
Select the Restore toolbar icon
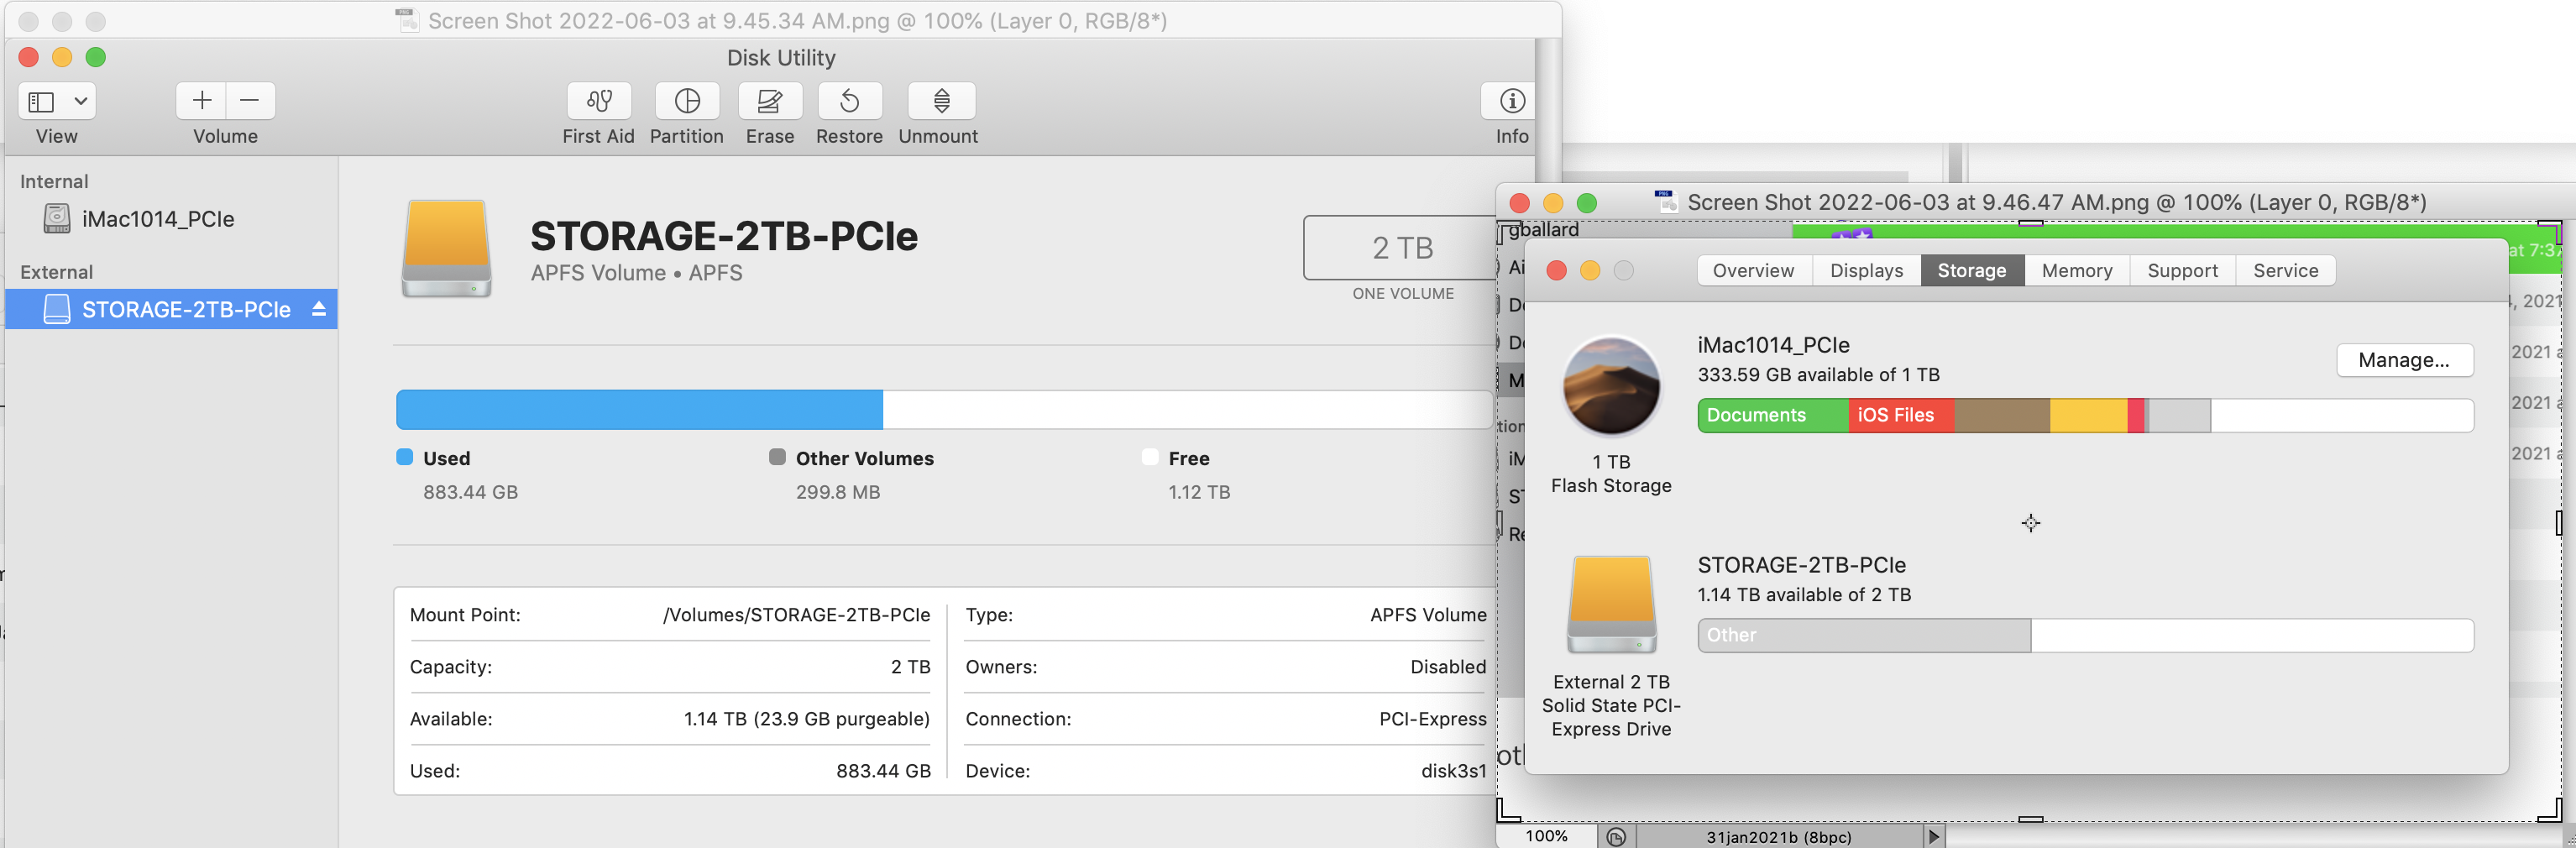pyautogui.click(x=849, y=101)
